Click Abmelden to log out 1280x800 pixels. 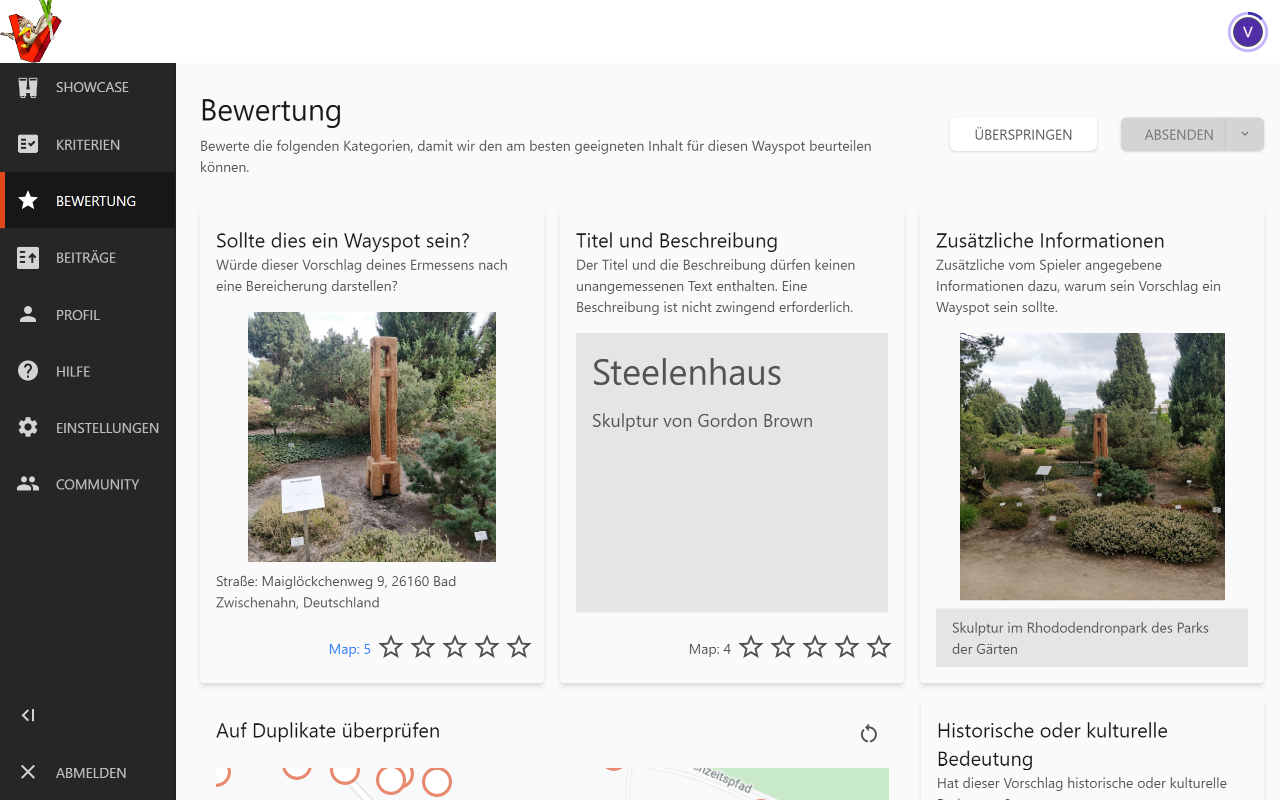[x=90, y=773]
